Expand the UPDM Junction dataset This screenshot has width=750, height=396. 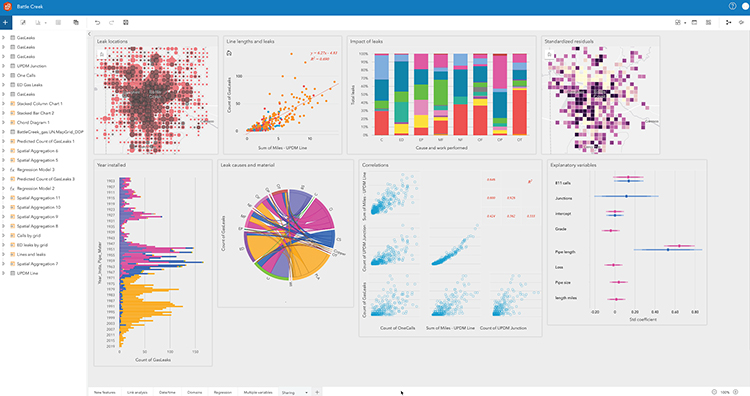pos(3,66)
